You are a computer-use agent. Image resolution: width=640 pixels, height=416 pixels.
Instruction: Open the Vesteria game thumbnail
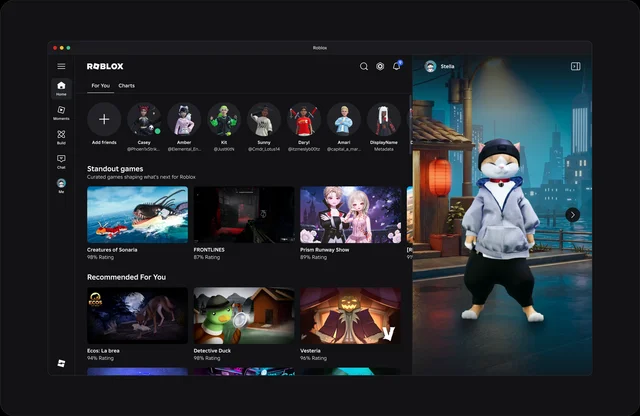click(351, 316)
